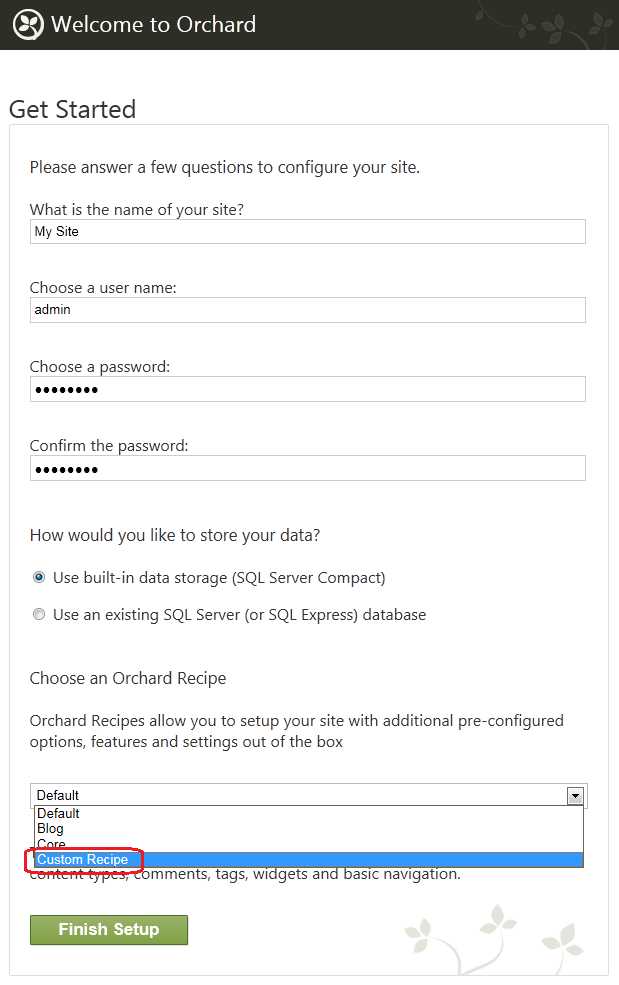Click into the Confirm the password field
The width and height of the screenshot is (619, 985).
point(308,469)
